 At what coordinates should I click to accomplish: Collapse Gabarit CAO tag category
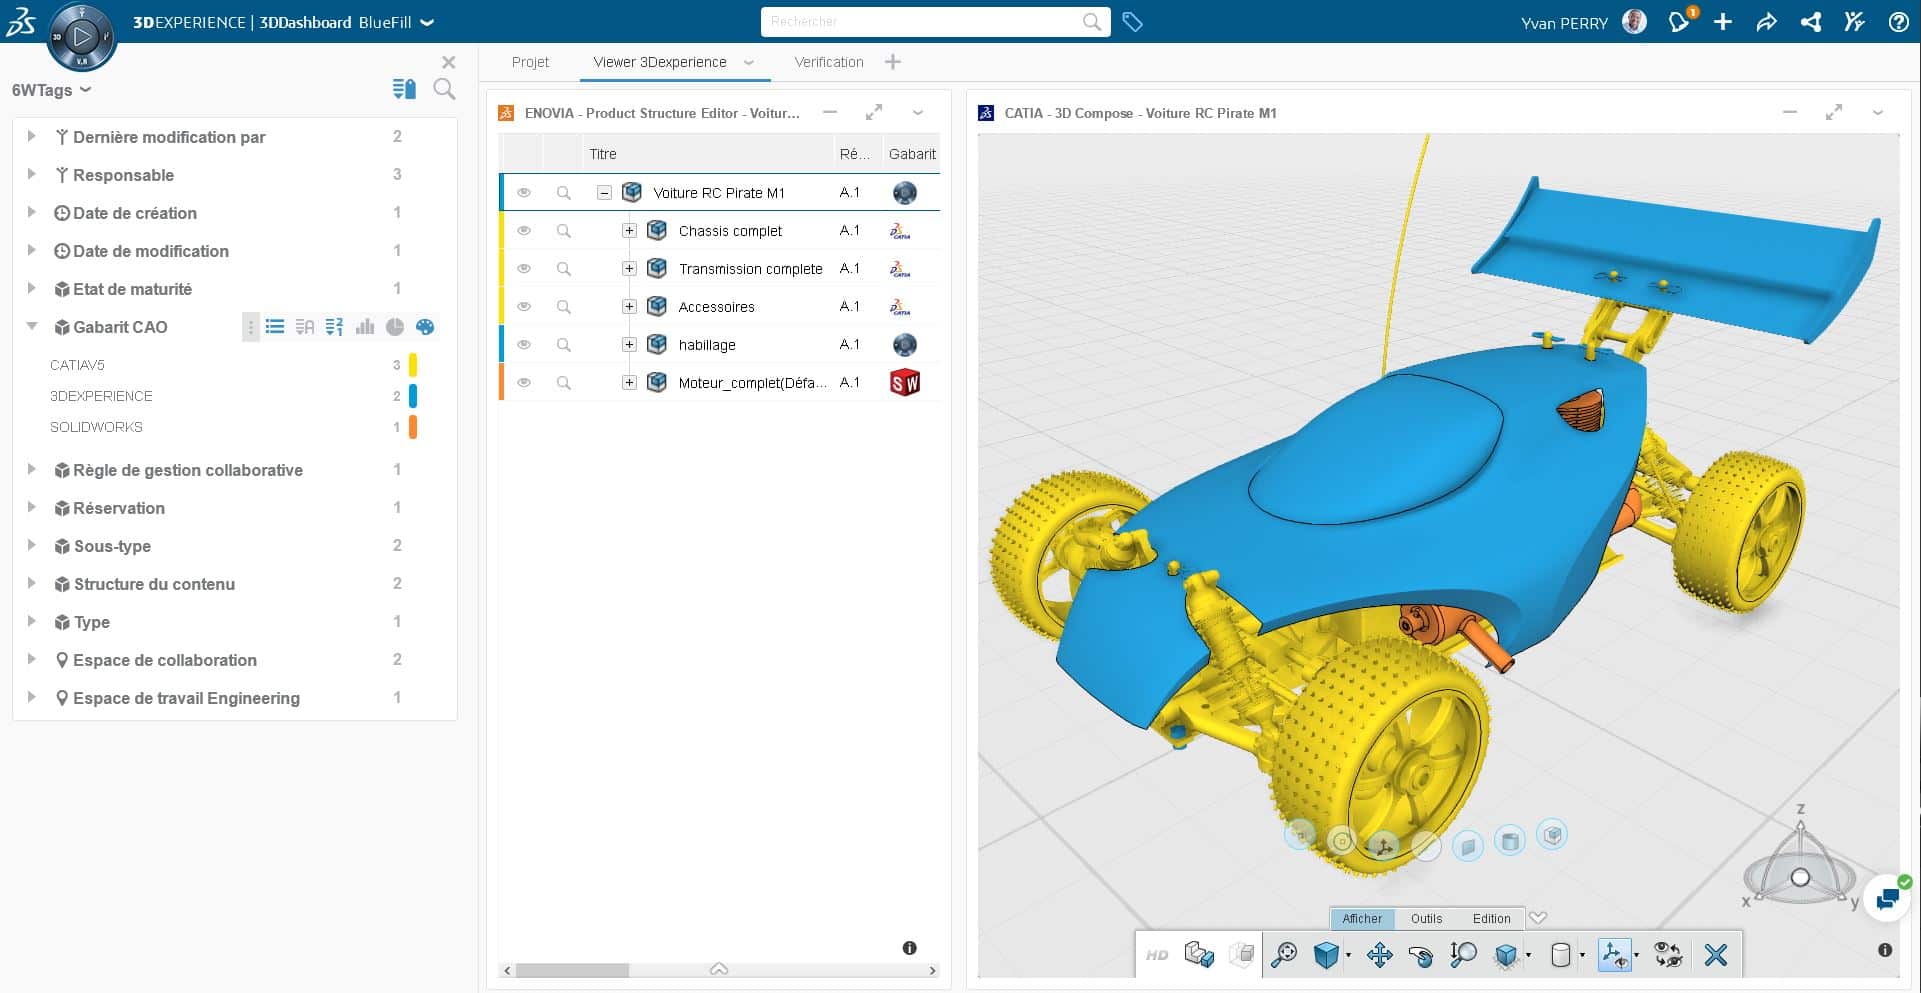pos(31,326)
